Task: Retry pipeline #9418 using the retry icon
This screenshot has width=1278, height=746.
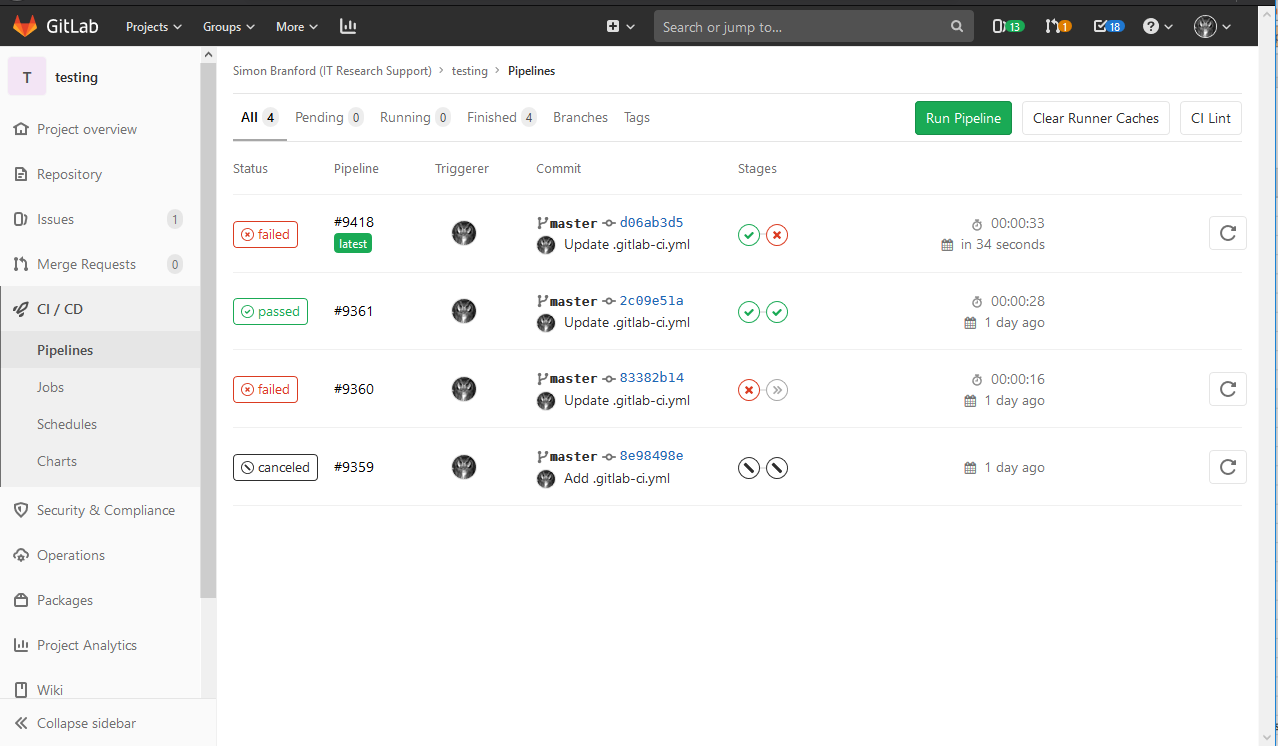Action: click(1227, 234)
